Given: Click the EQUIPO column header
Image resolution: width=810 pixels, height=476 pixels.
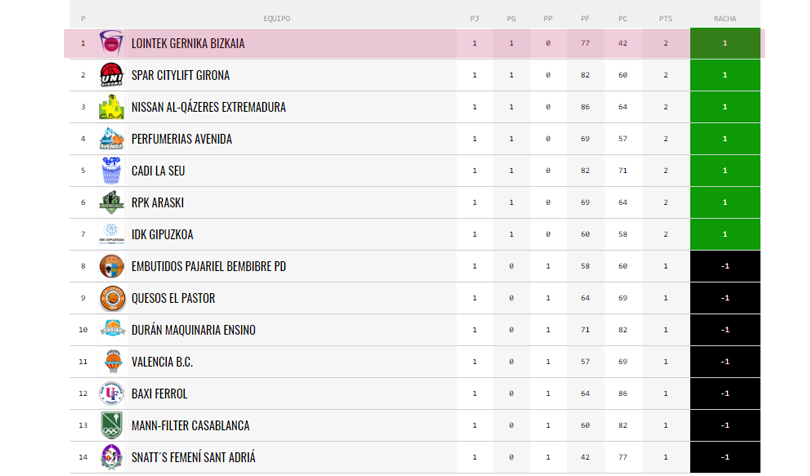Looking at the screenshot, I should tap(277, 19).
